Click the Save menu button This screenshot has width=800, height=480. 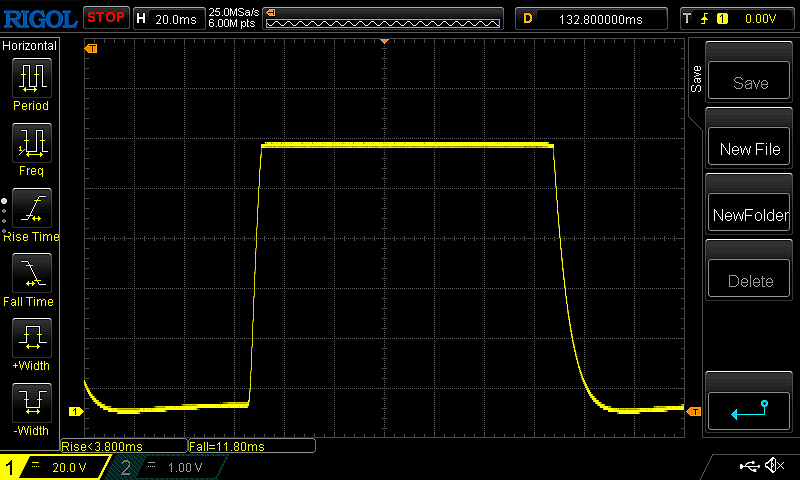[749, 81]
